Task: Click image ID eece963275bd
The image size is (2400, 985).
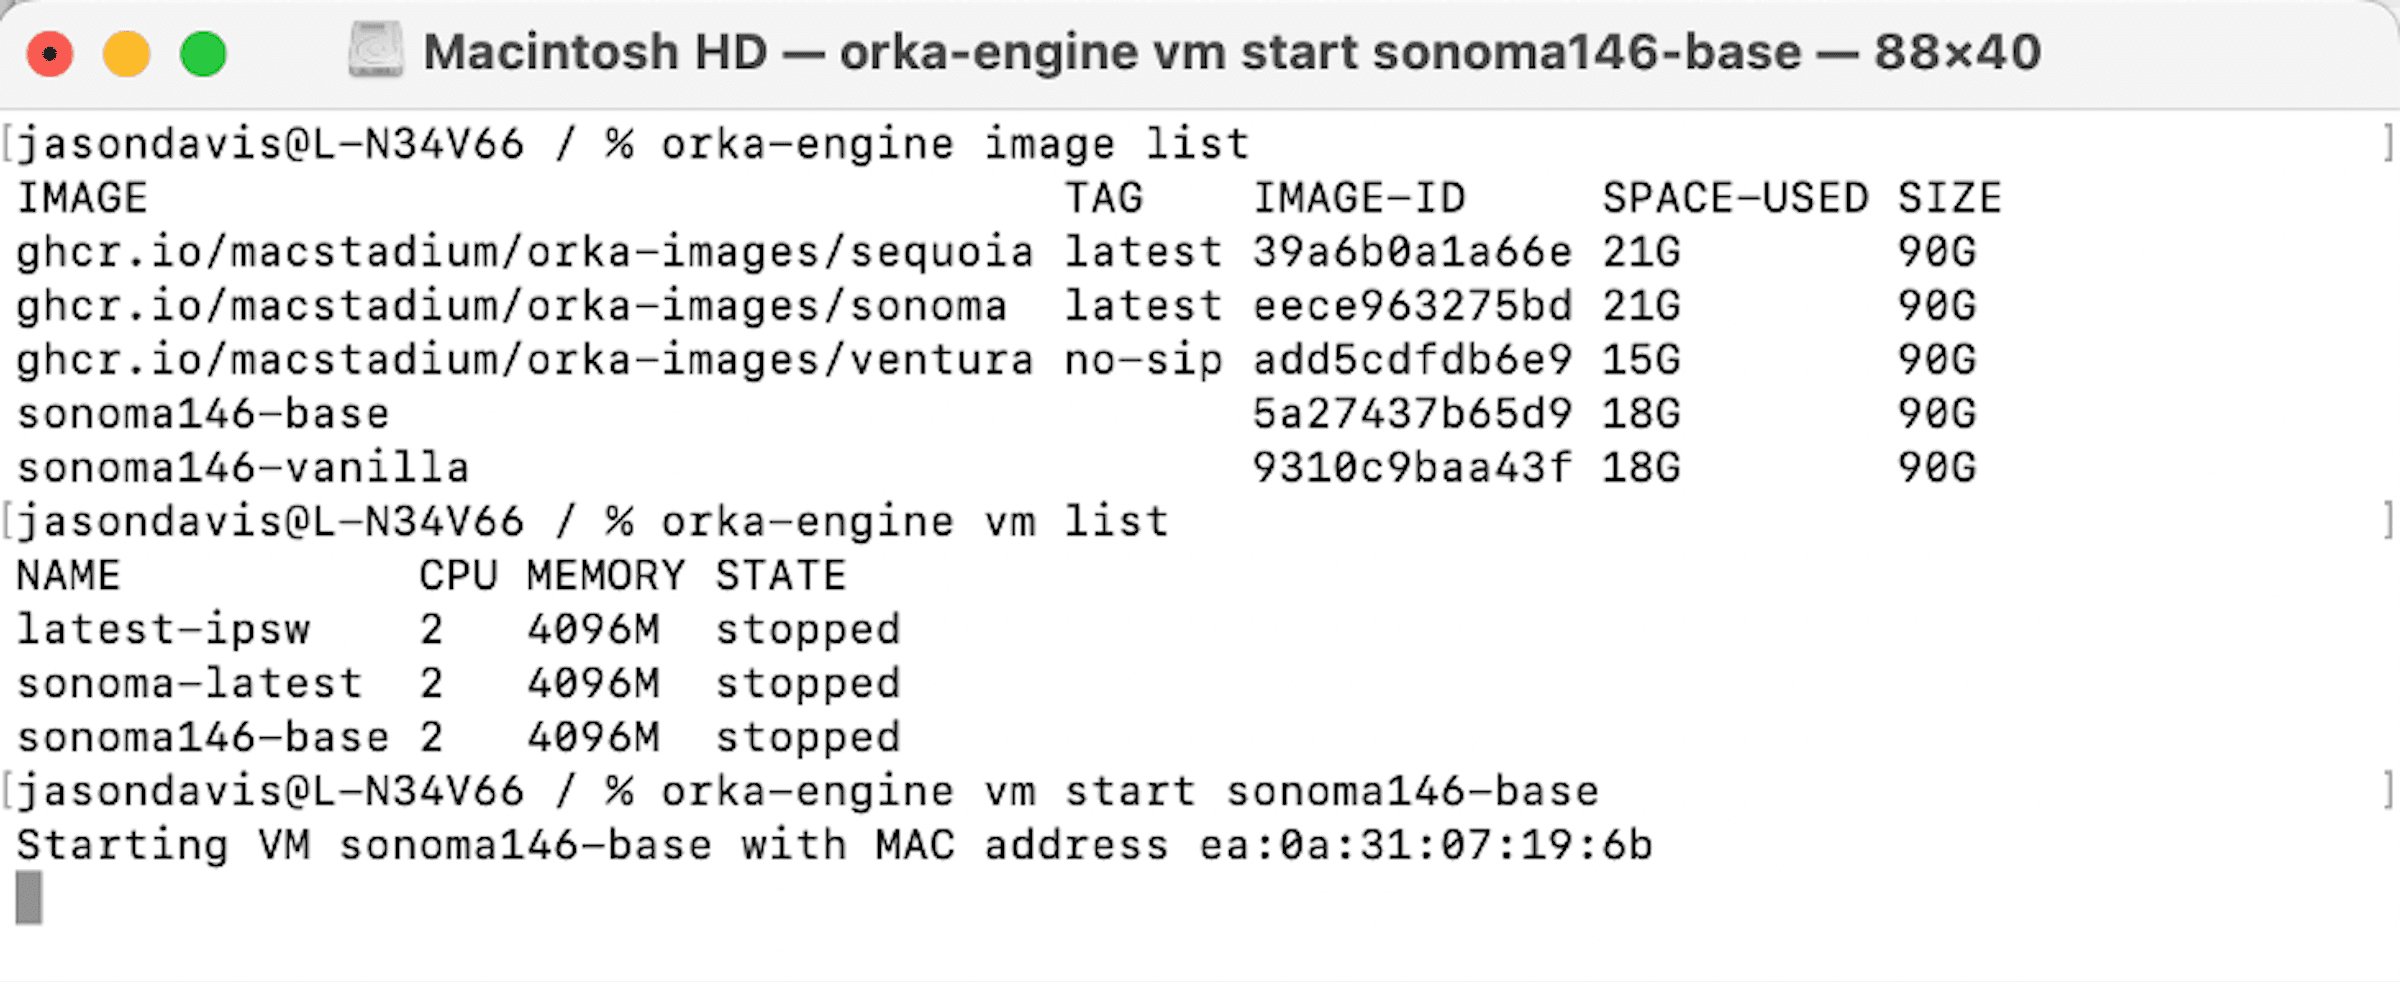Action: pyautogui.click(x=1412, y=306)
